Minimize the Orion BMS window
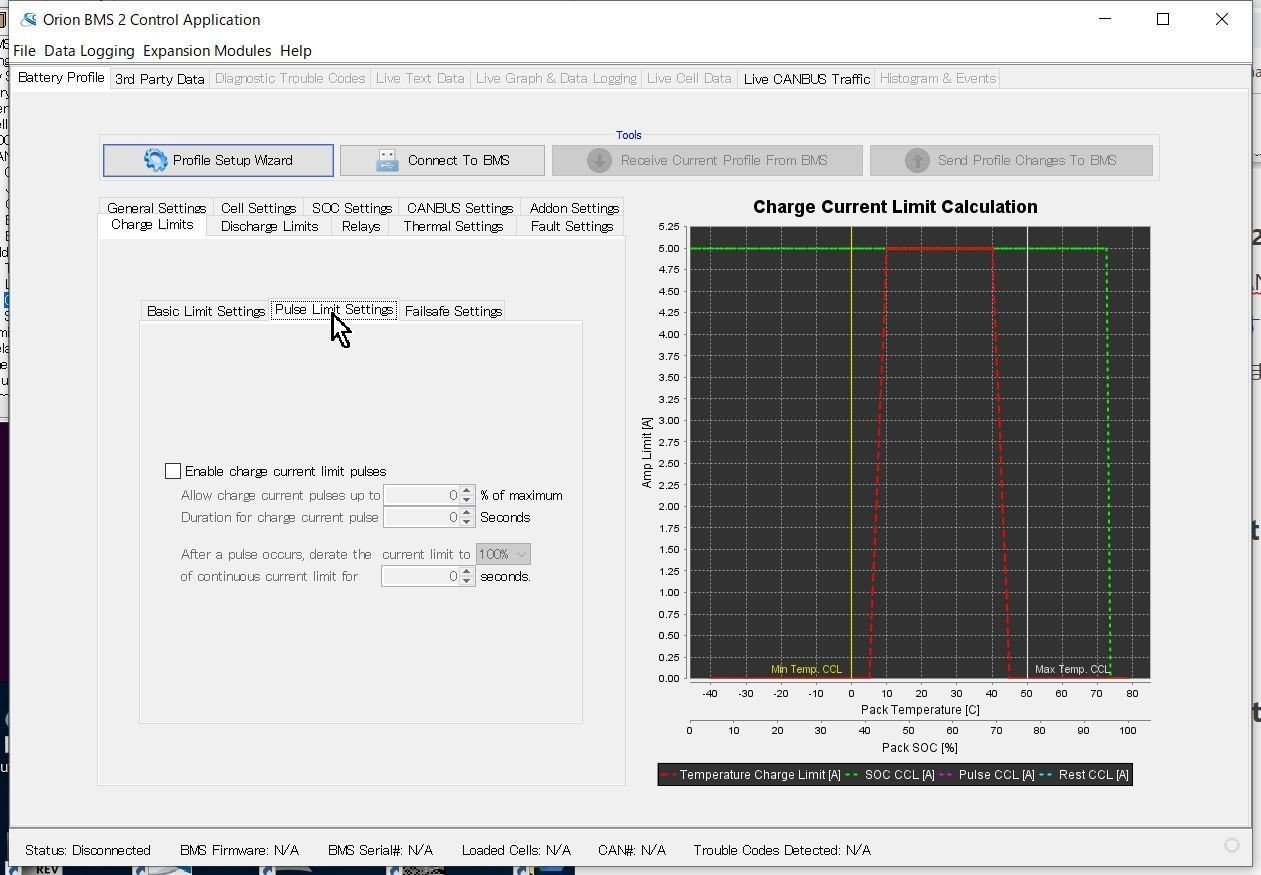This screenshot has height=875, width=1261. pyautogui.click(x=1105, y=19)
